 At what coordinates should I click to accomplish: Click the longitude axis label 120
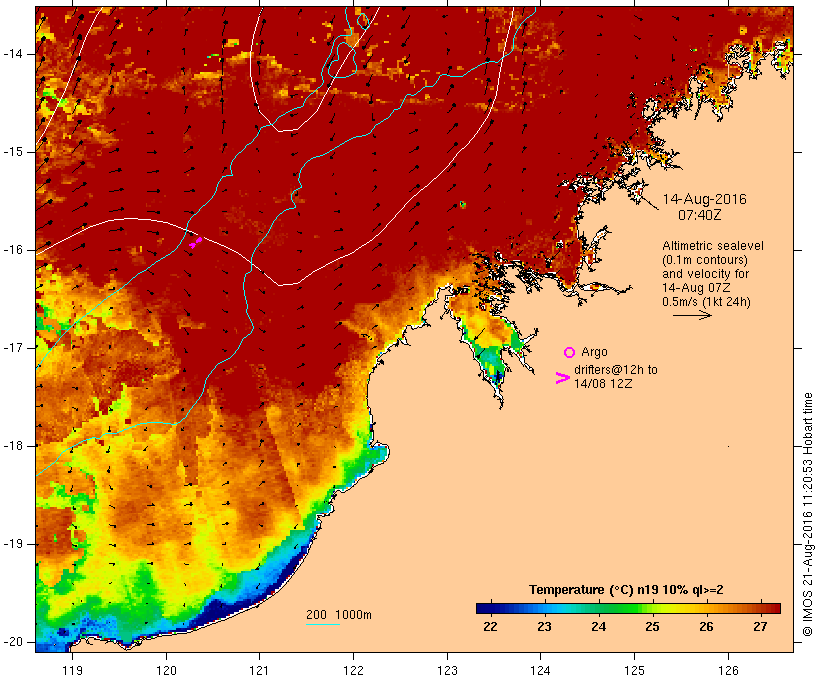tap(166, 670)
